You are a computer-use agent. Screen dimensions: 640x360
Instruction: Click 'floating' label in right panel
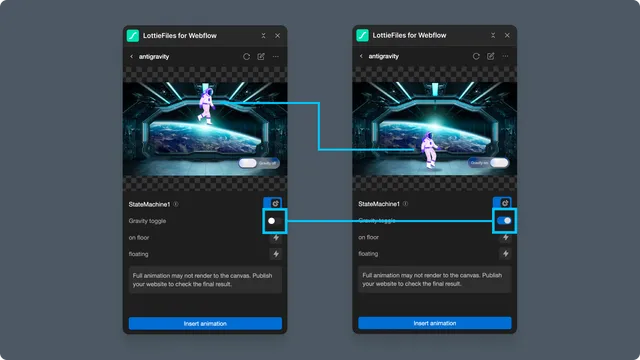pos(368,253)
